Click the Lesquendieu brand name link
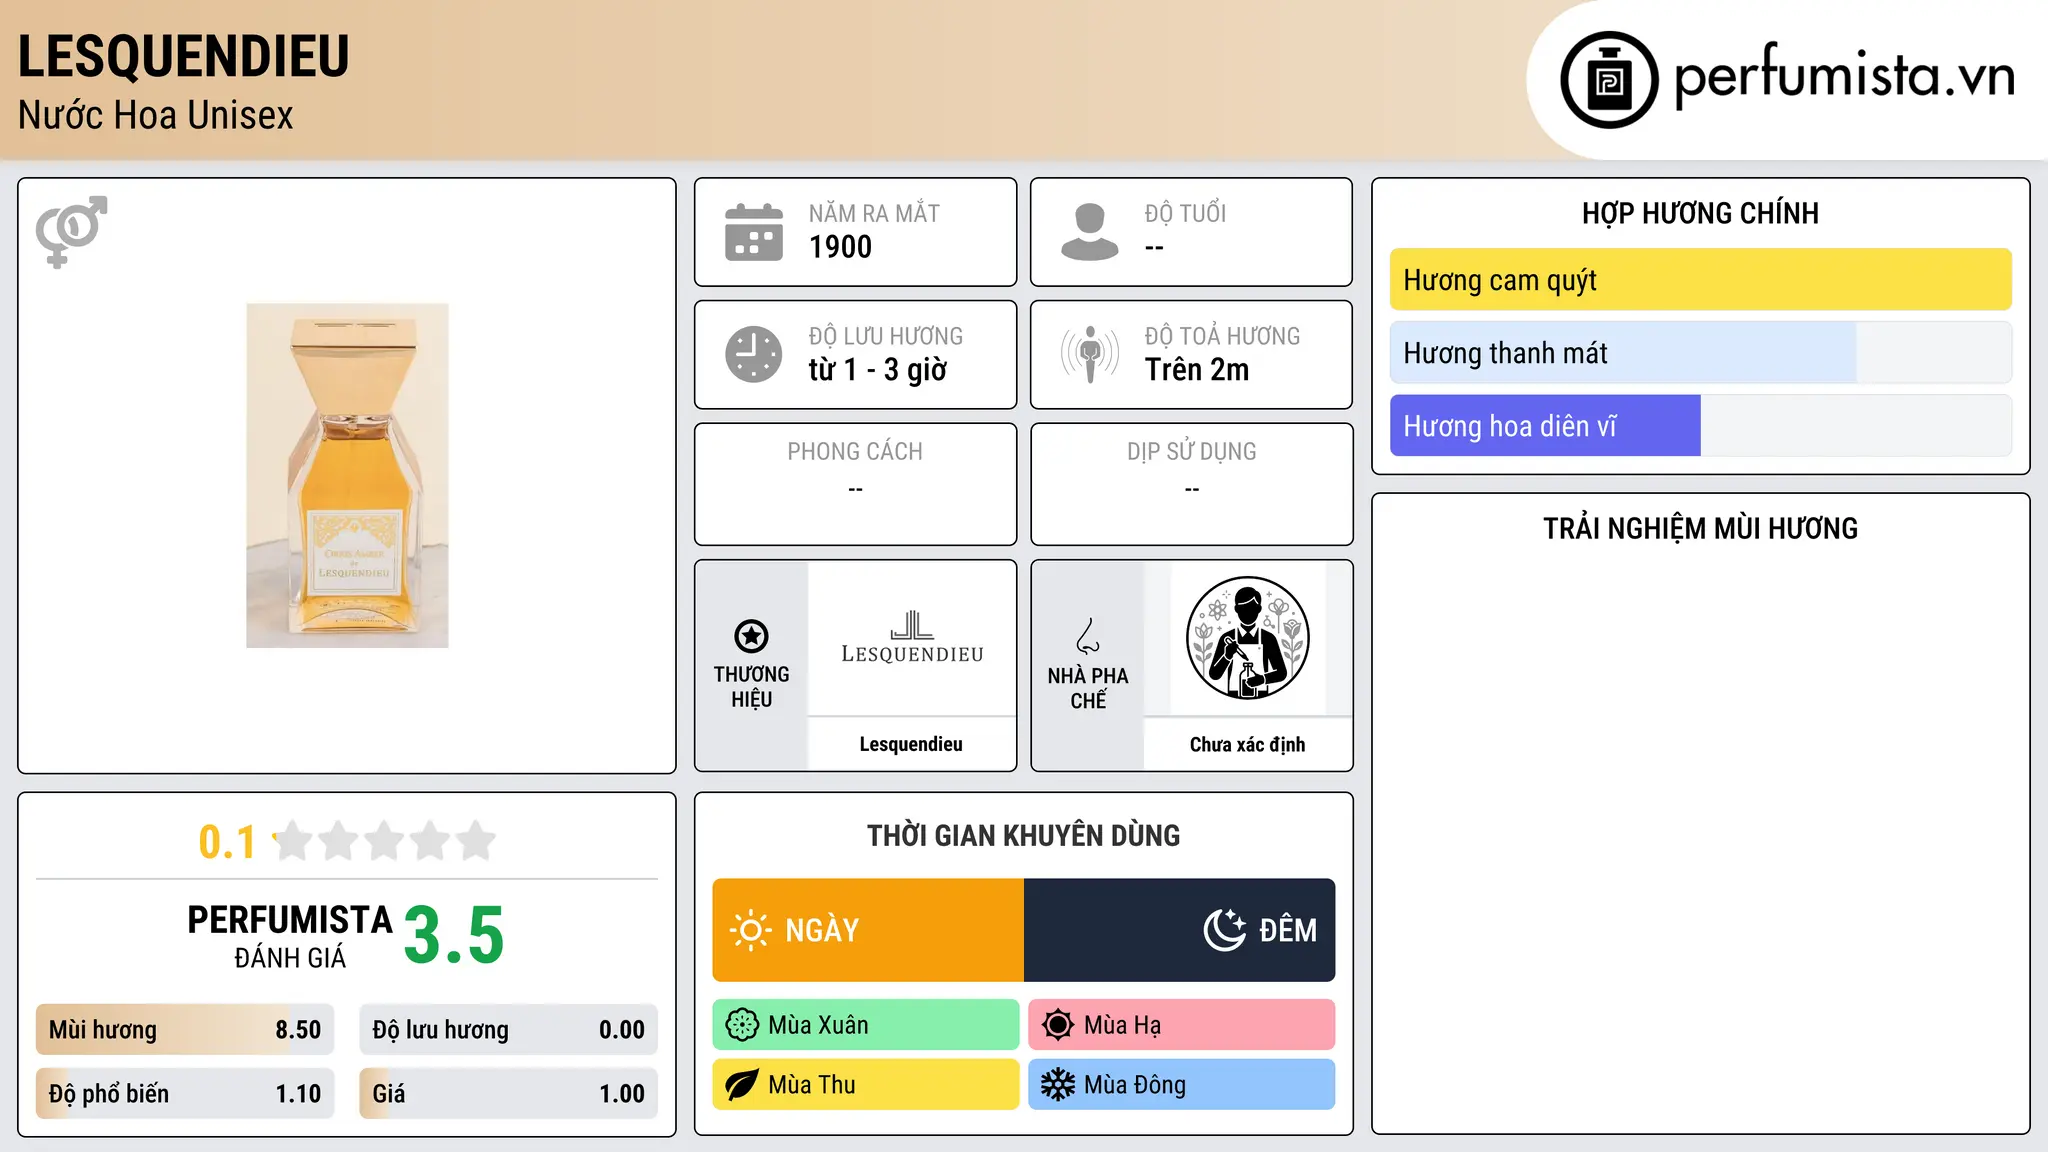Viewport: 2048px width, 1152px height. click(x=911, y=744)
